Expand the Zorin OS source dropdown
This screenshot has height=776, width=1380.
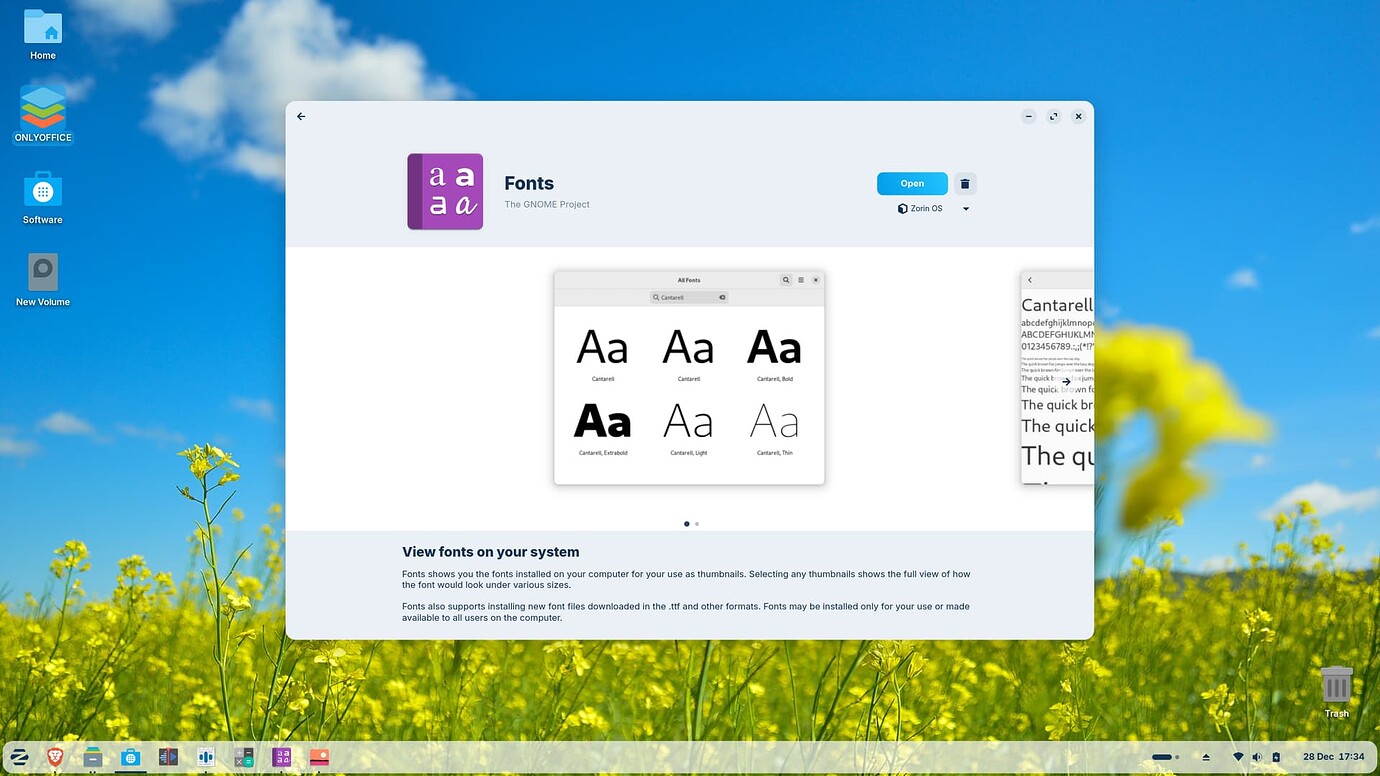click(965, 208)
